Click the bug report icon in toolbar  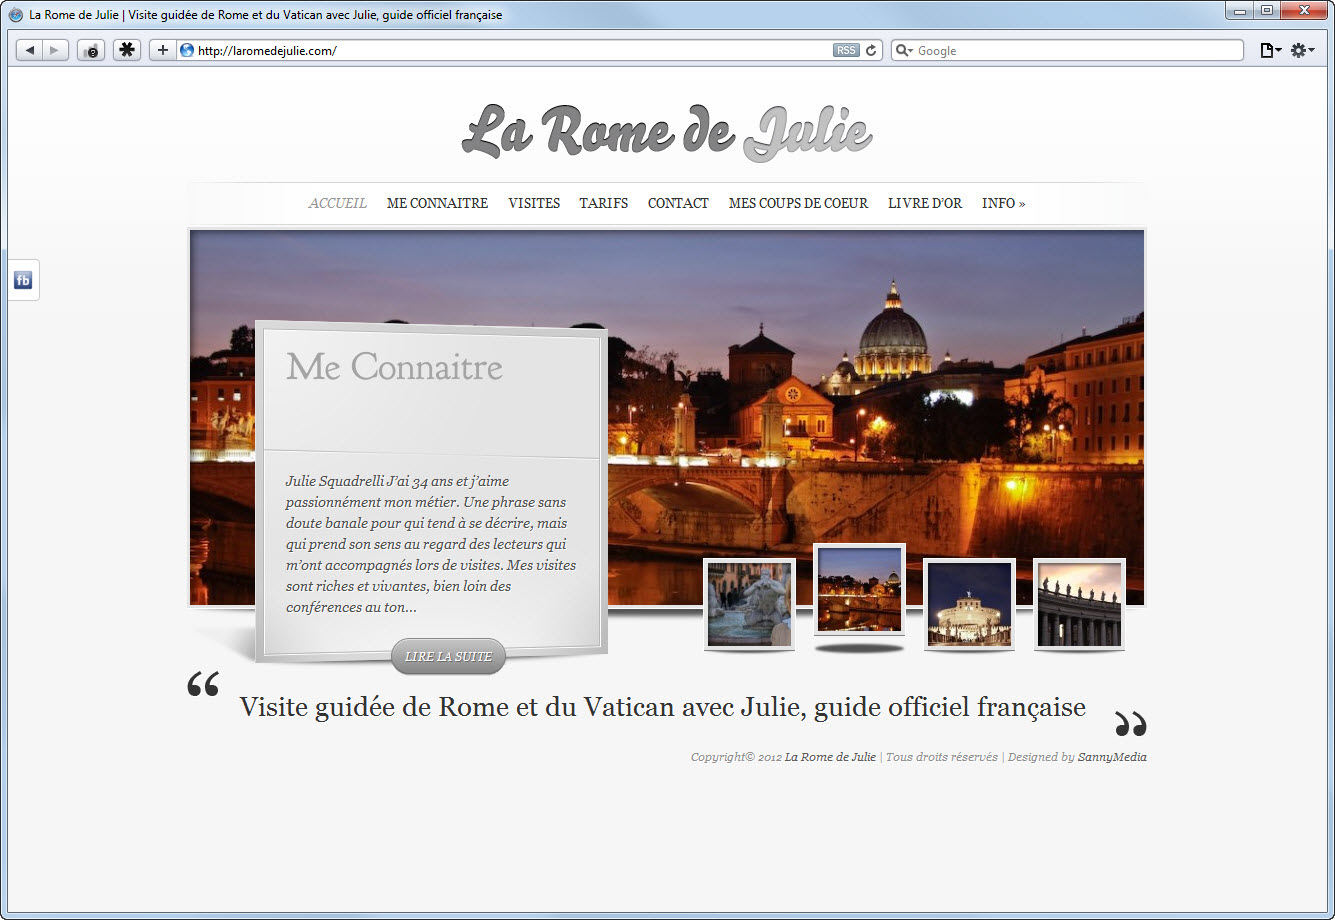pos(91,50)
